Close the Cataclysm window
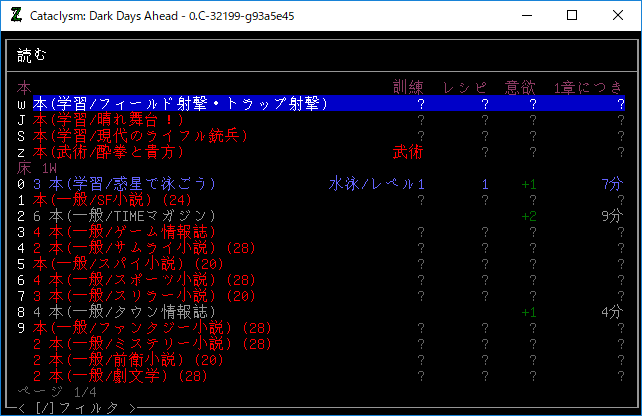This screenshot has width=642, height=416. pos(617,15)
